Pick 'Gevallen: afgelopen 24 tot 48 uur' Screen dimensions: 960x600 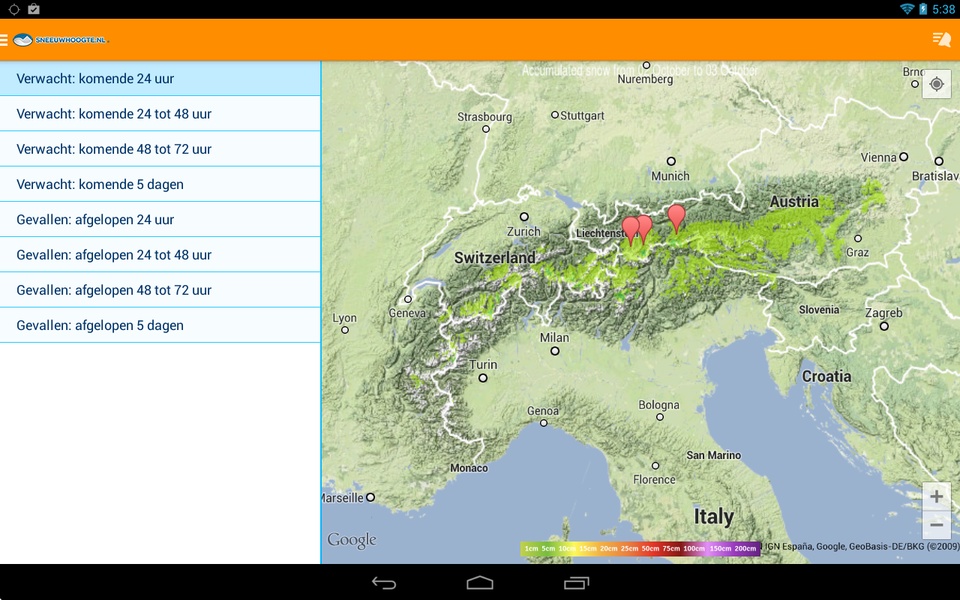[160, 255]
